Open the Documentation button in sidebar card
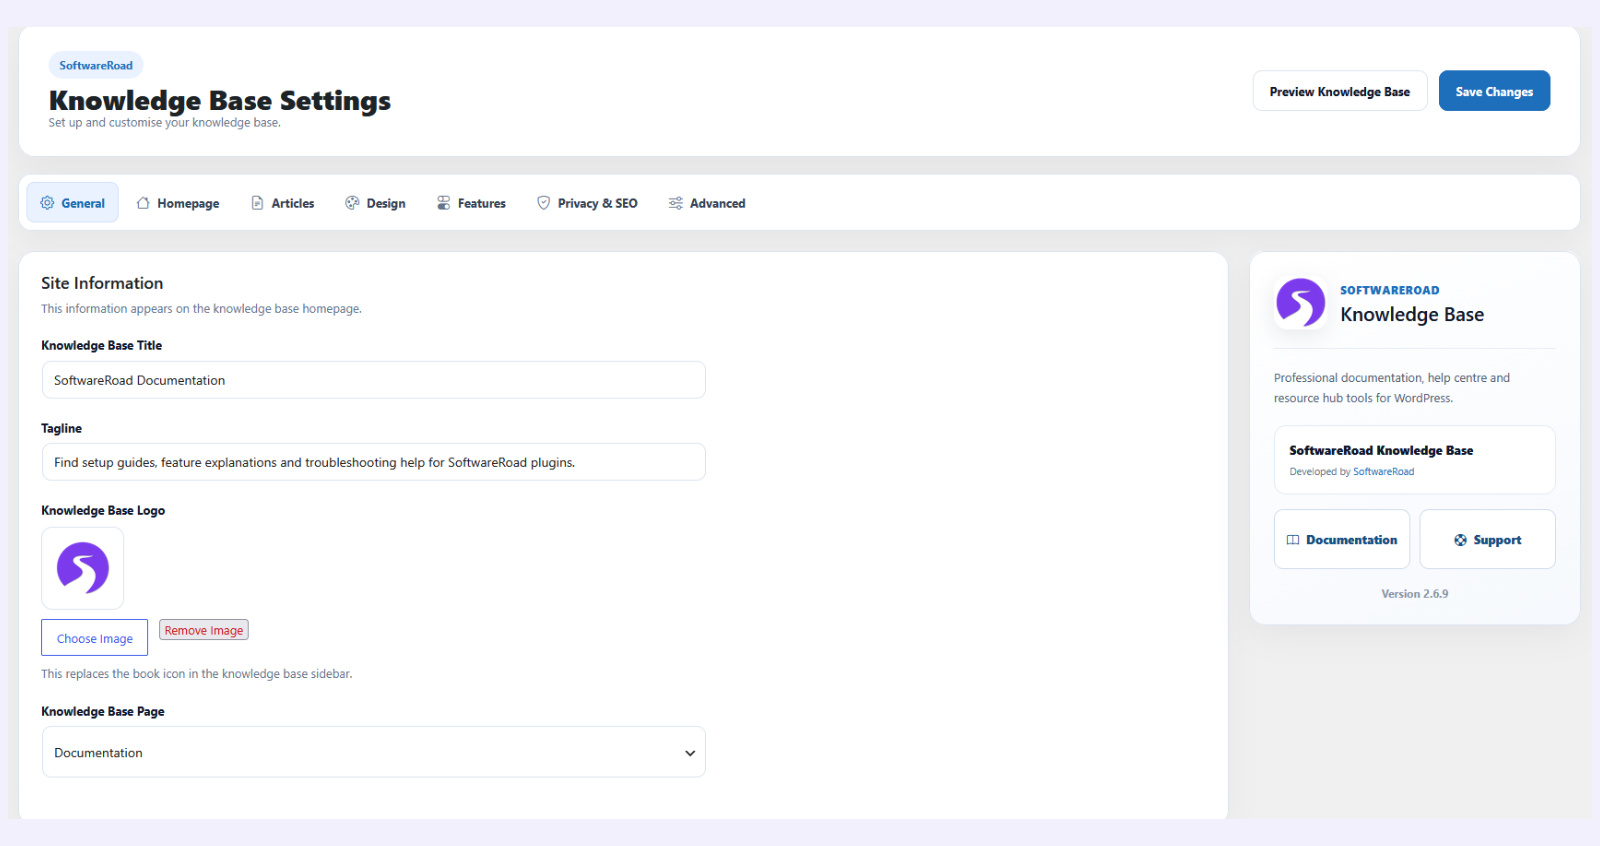This screenshot has width=1600, height=846. (x=1342, y=540)
